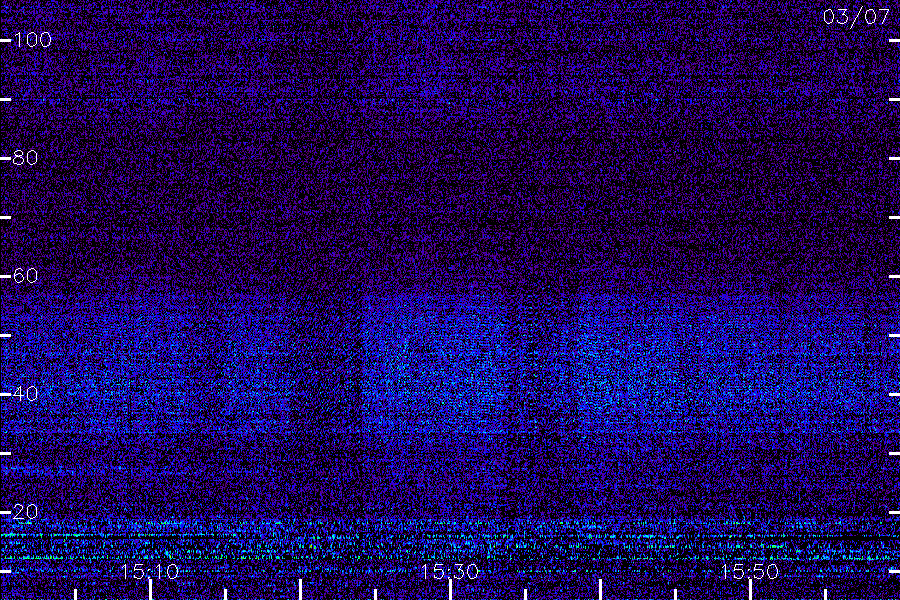This screenshot has width=900, height=600.
Task: Click the 20 frequency axis label
Action: coord(25,512)
